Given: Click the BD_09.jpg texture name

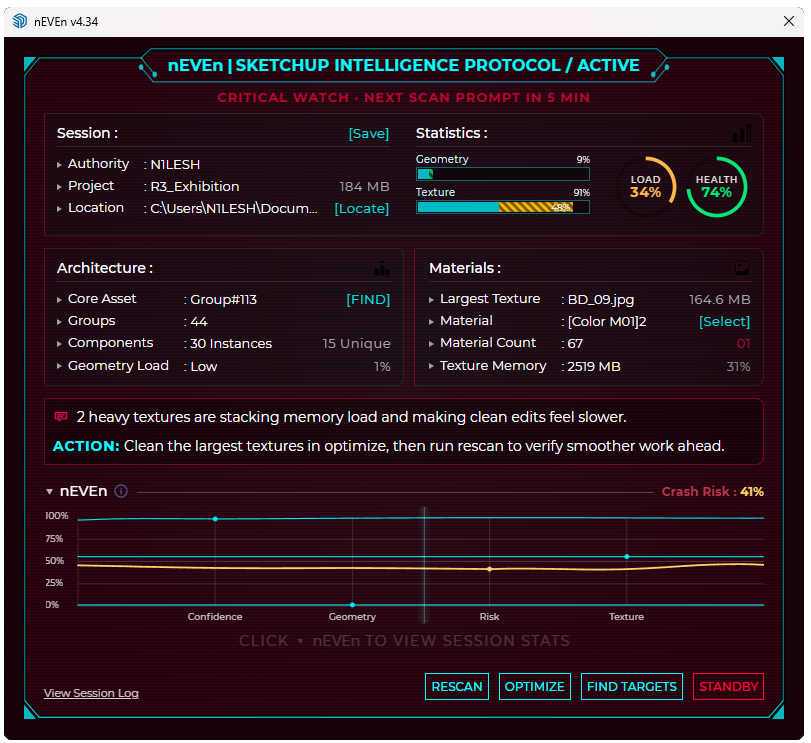Looking at the screenshot, I should coord(600,300).
